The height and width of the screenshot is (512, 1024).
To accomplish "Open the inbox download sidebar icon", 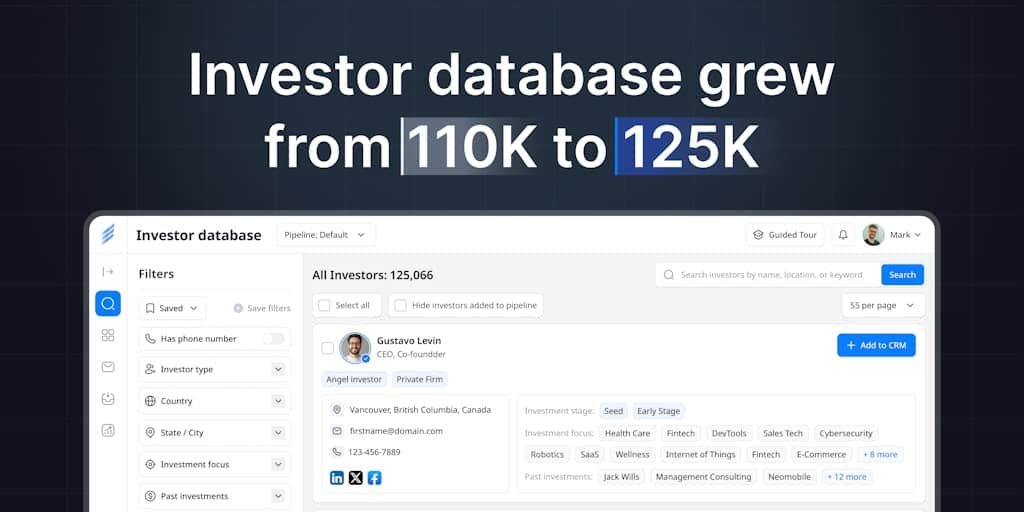I will [108, 398].
